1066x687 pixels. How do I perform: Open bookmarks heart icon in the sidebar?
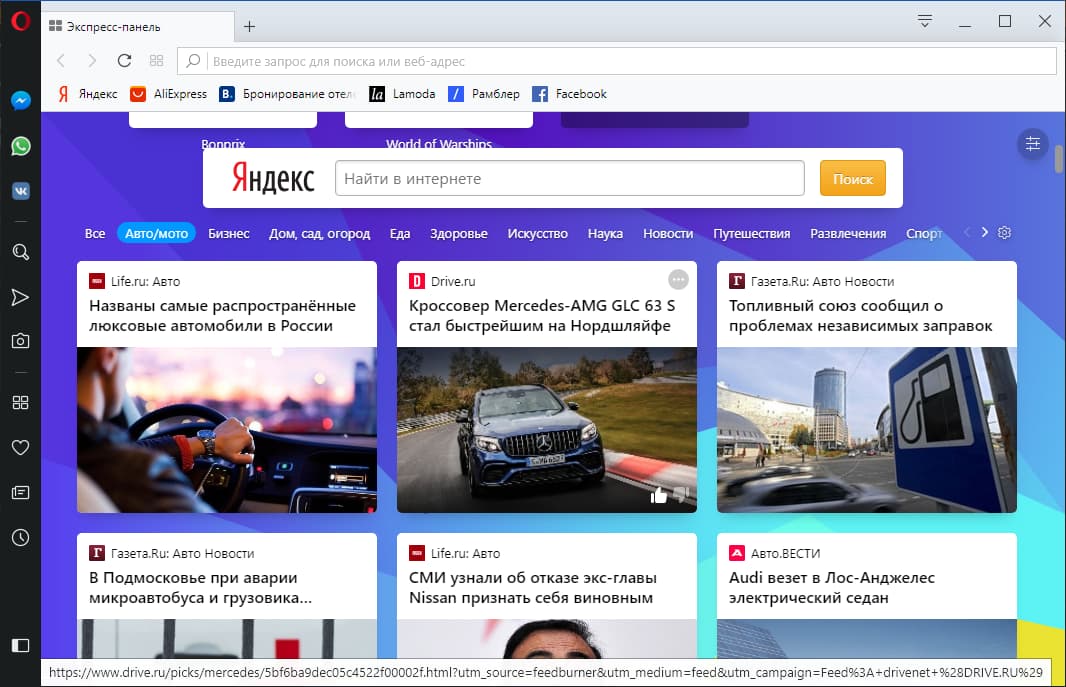point(20,448)
